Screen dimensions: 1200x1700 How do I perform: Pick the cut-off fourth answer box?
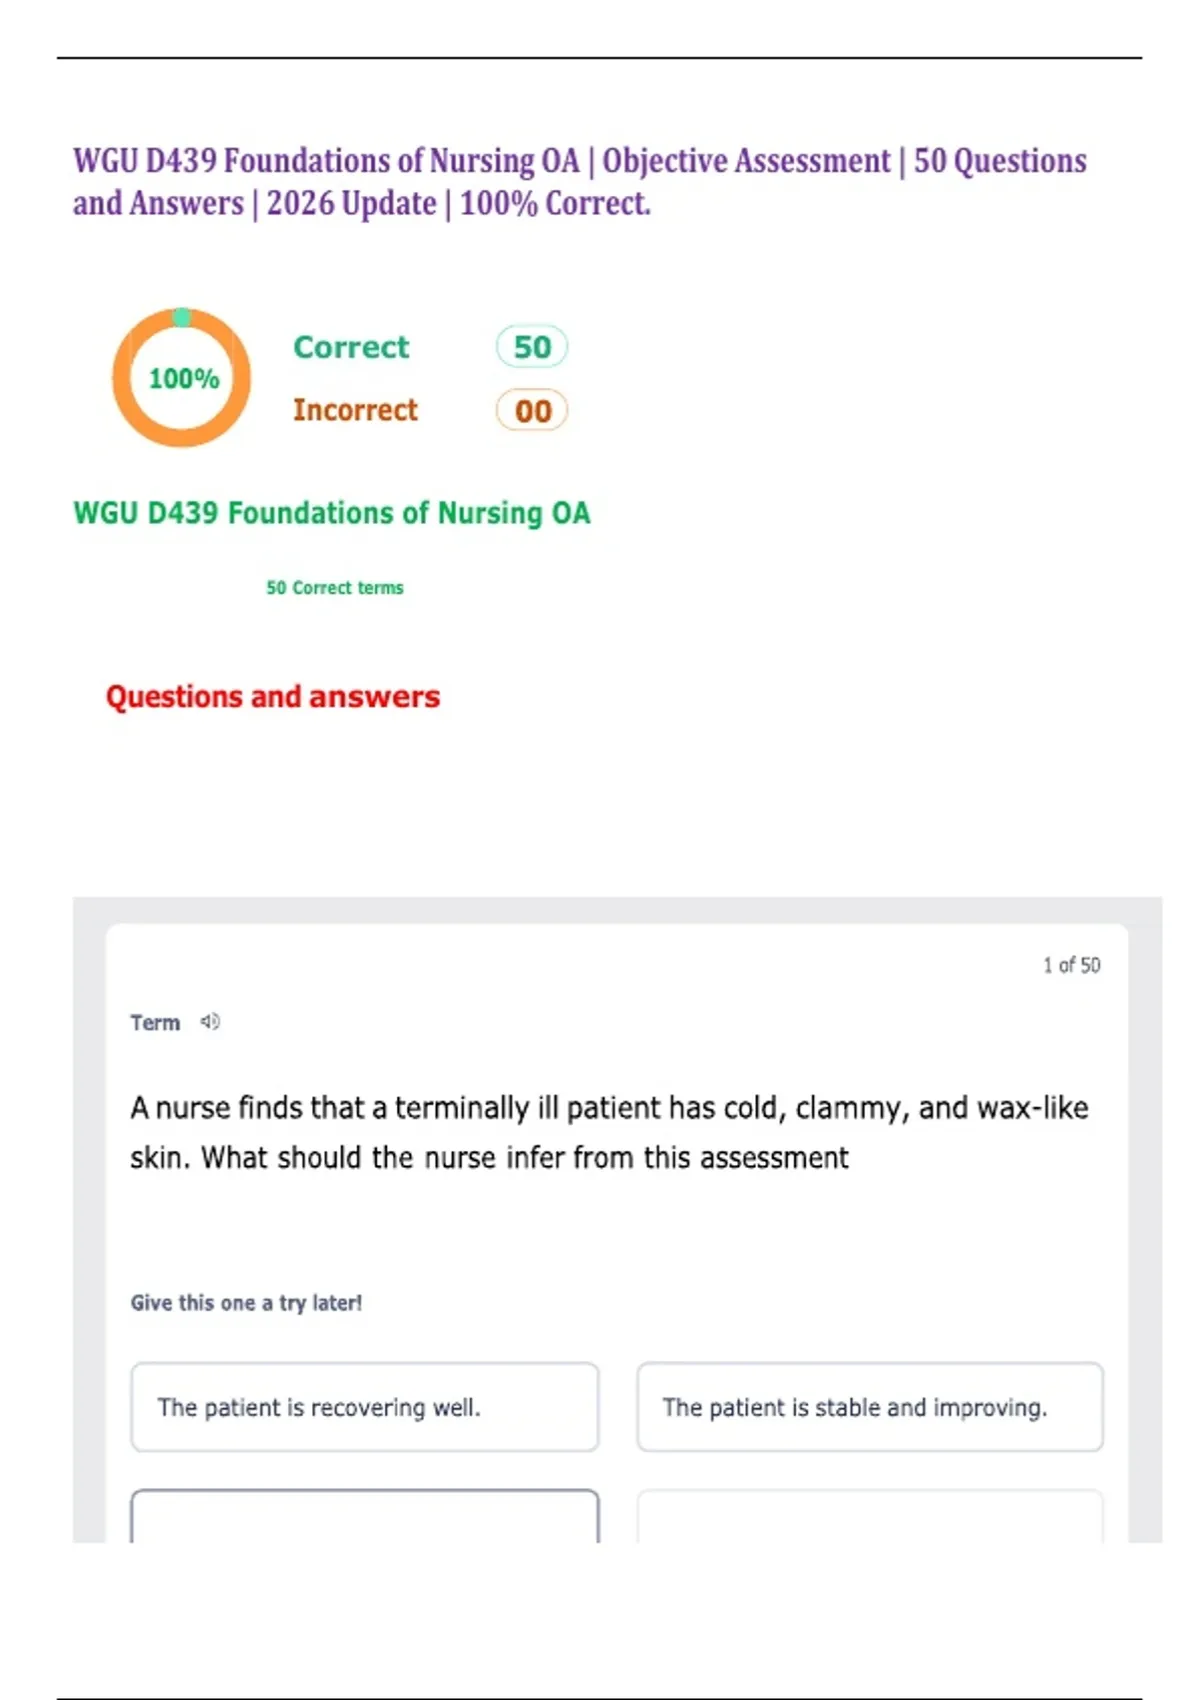point(870,1518)
